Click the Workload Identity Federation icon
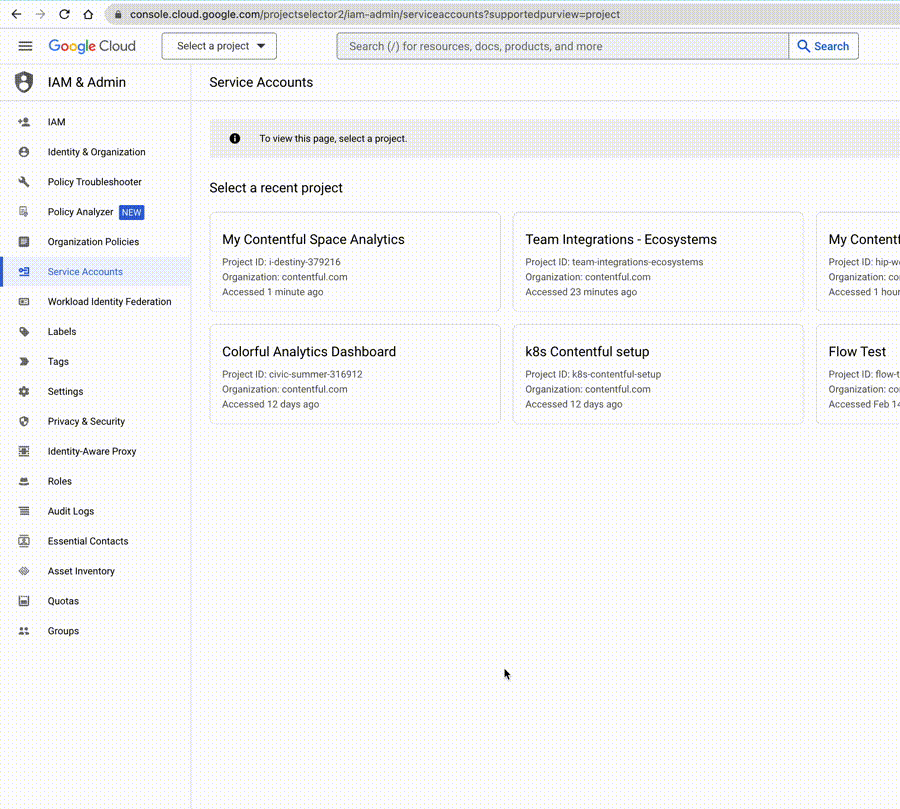The height and width of the screenshot is (809, 900). click(x=24, y=301)
